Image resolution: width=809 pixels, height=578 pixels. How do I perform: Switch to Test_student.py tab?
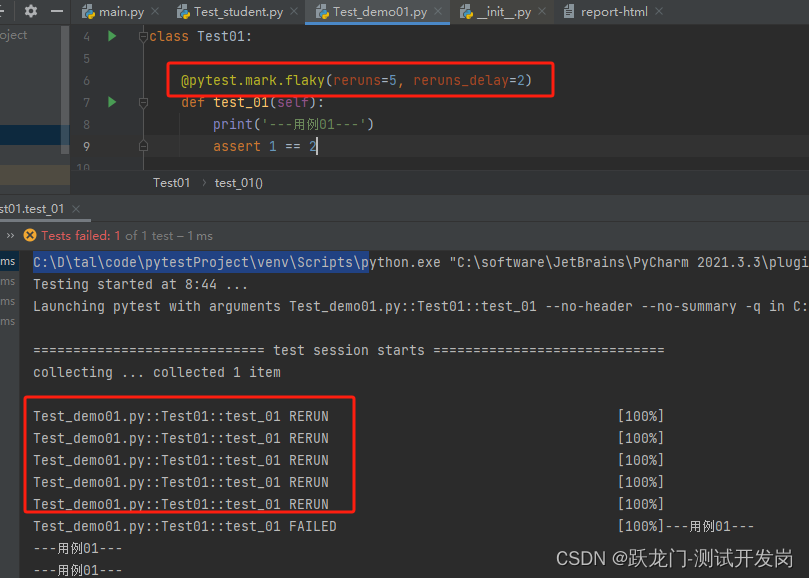238,12
